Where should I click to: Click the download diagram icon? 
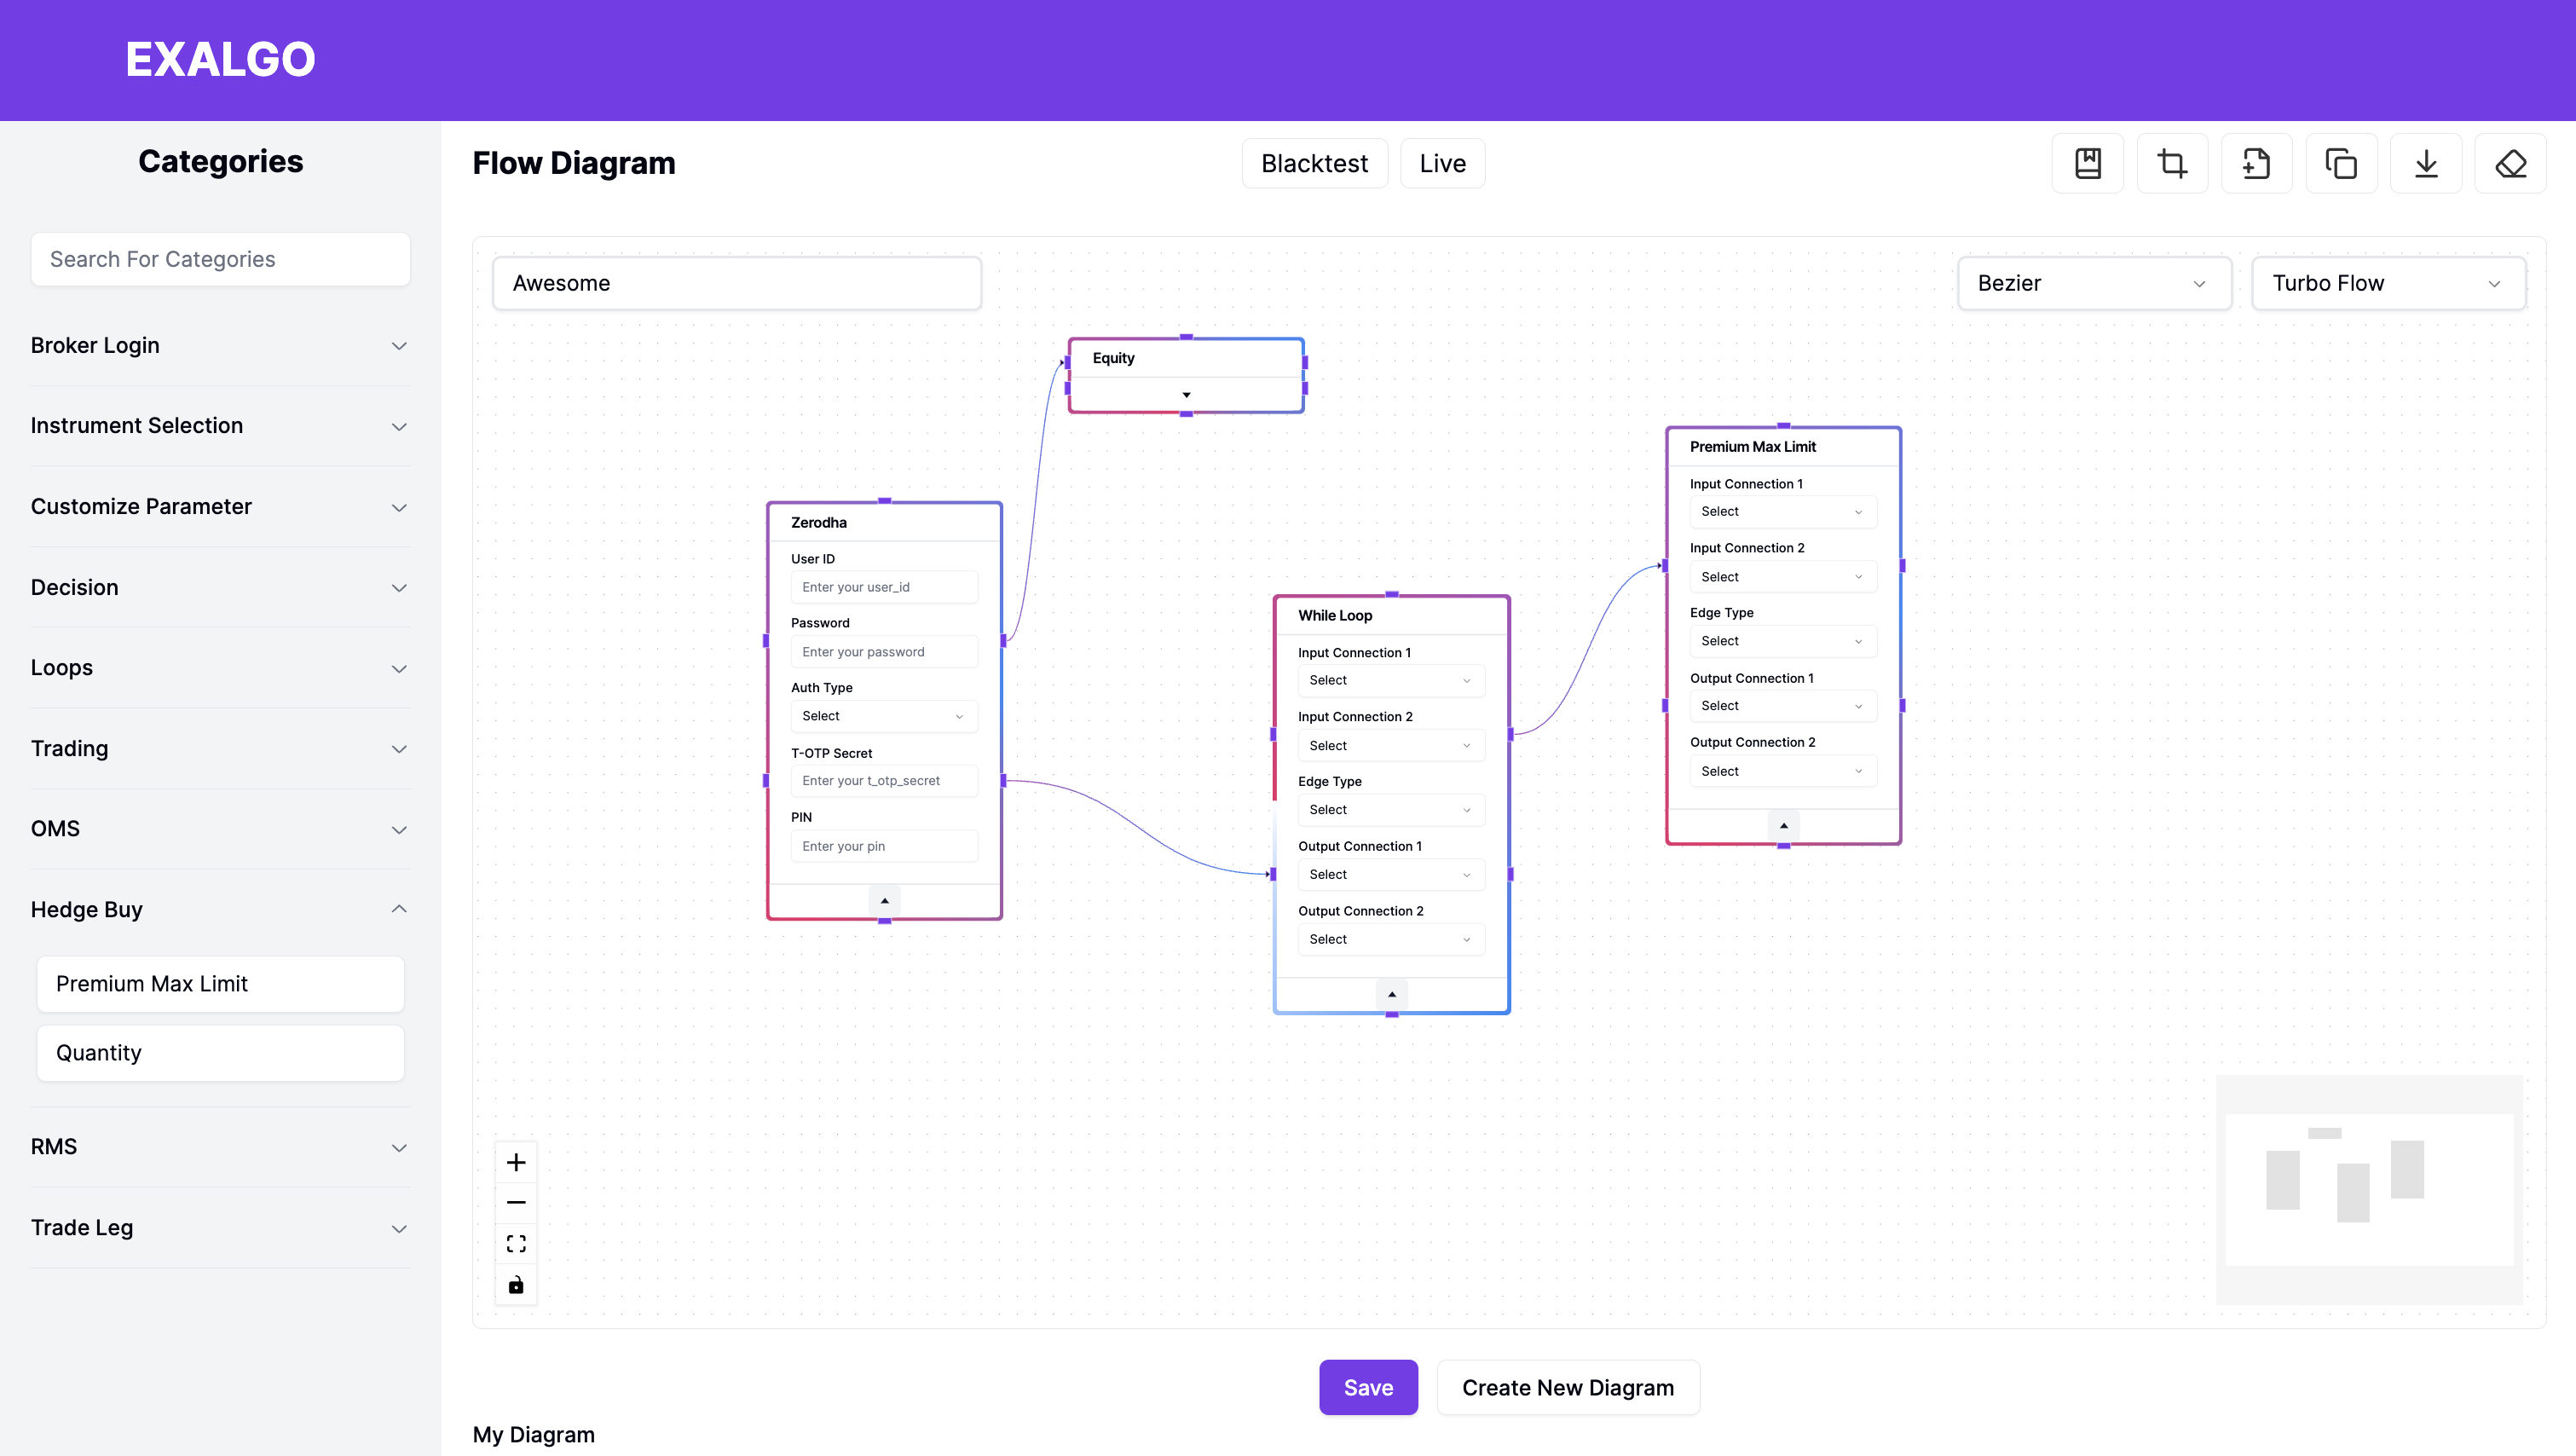[x=2426, y=163]
